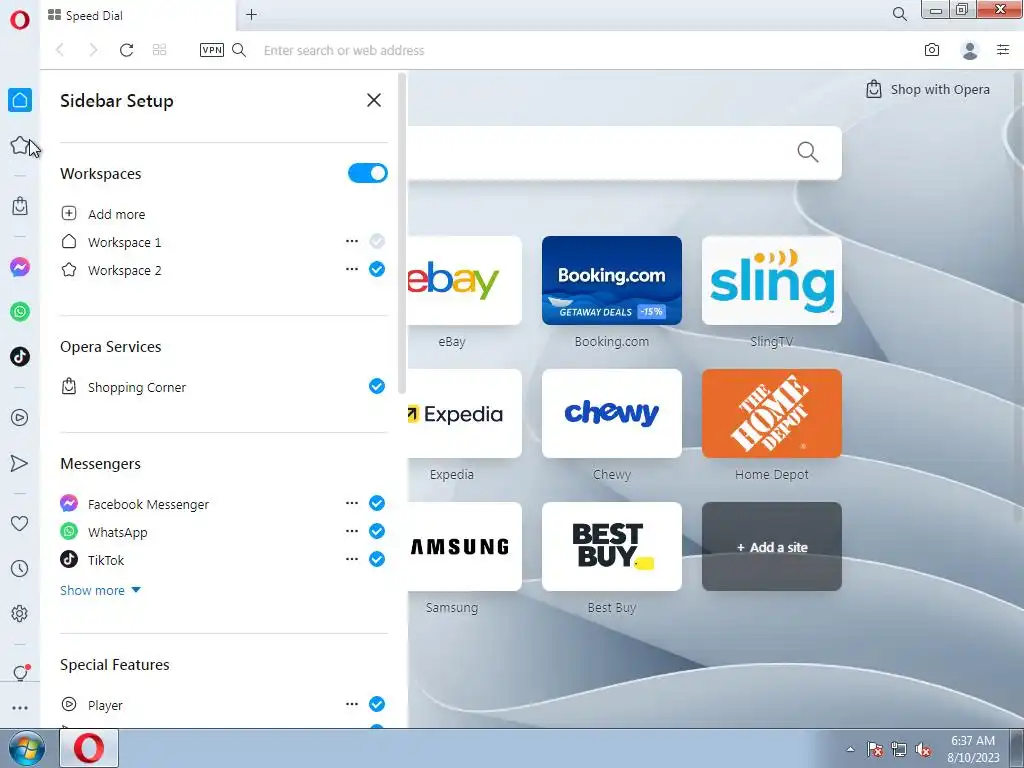1024x768 pixels.
Task: Open the Easy Setup menu
Action: (1003, 50)
